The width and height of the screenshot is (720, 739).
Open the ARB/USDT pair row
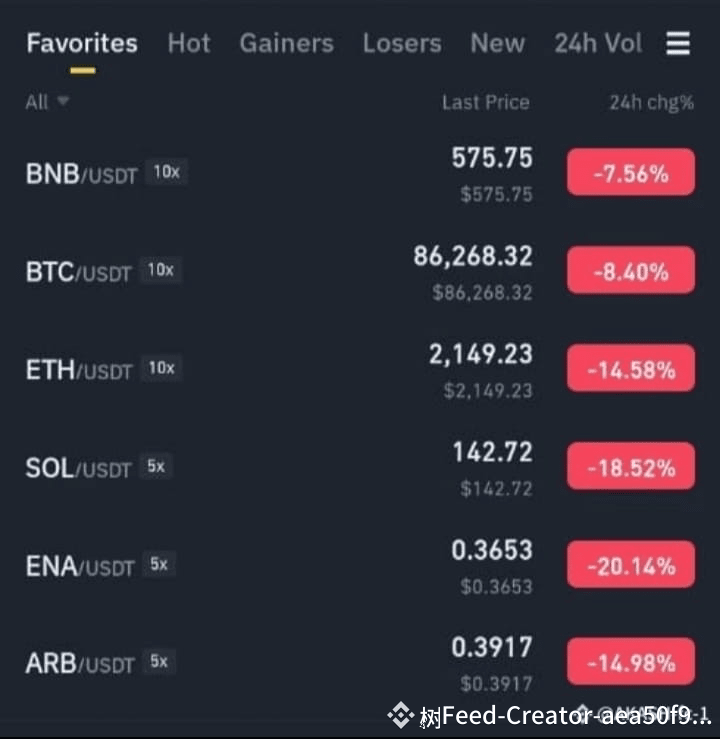tap(360, 663)
